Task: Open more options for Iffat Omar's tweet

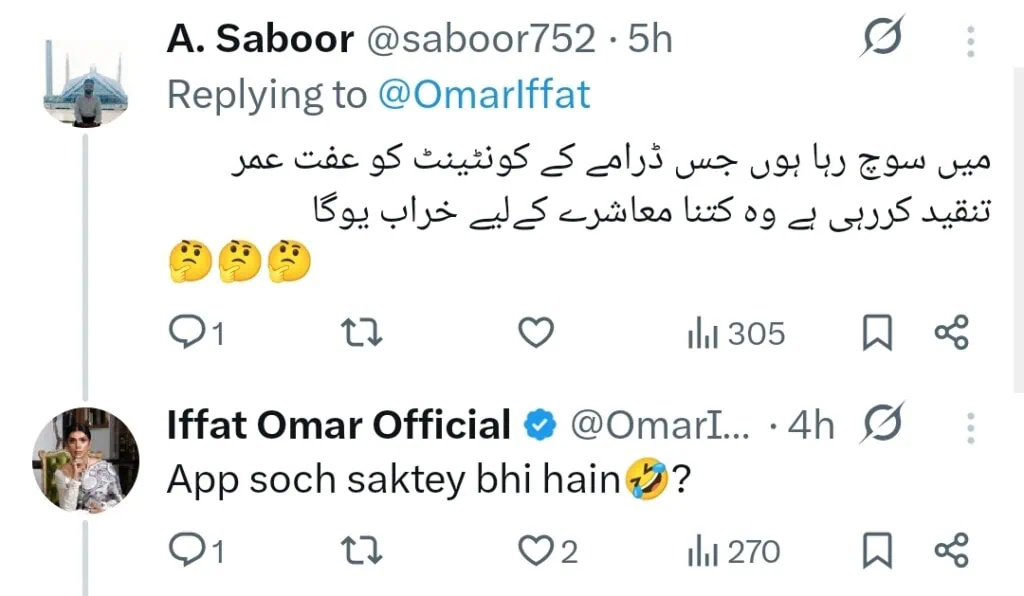Action: point(971,427)
